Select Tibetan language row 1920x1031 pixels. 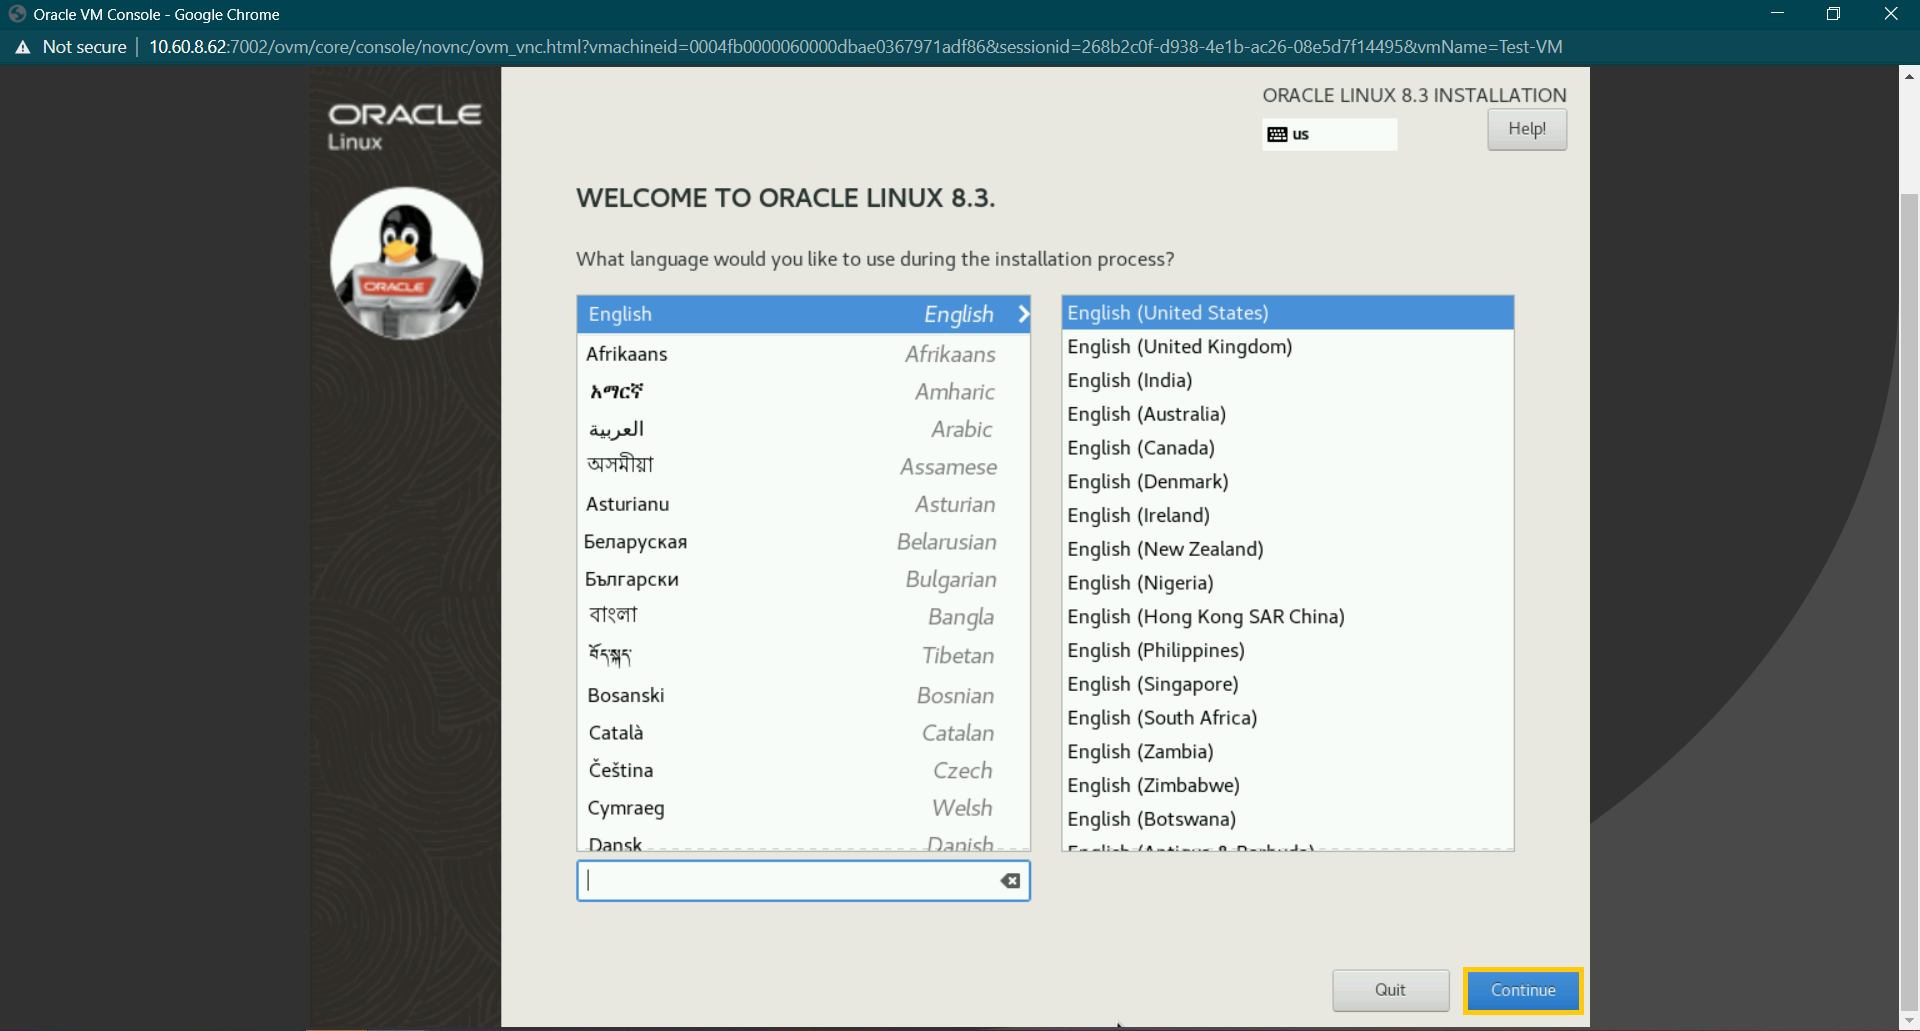pyautogui.click(x=804, y=656)
